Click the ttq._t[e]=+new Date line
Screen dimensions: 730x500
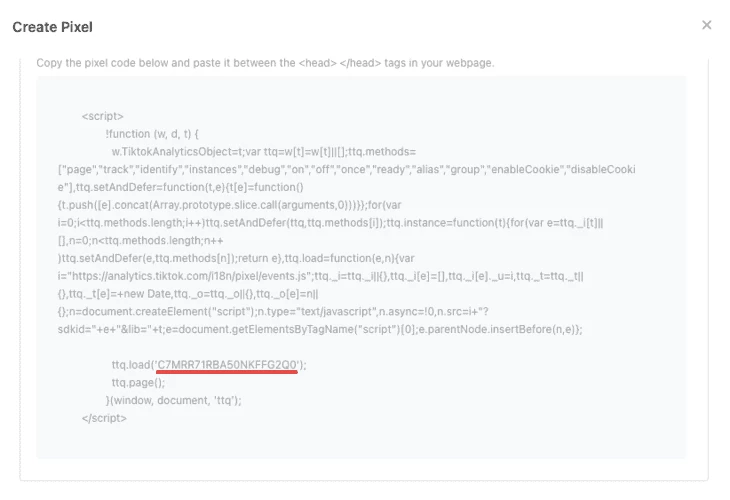[x=188, y=294]
